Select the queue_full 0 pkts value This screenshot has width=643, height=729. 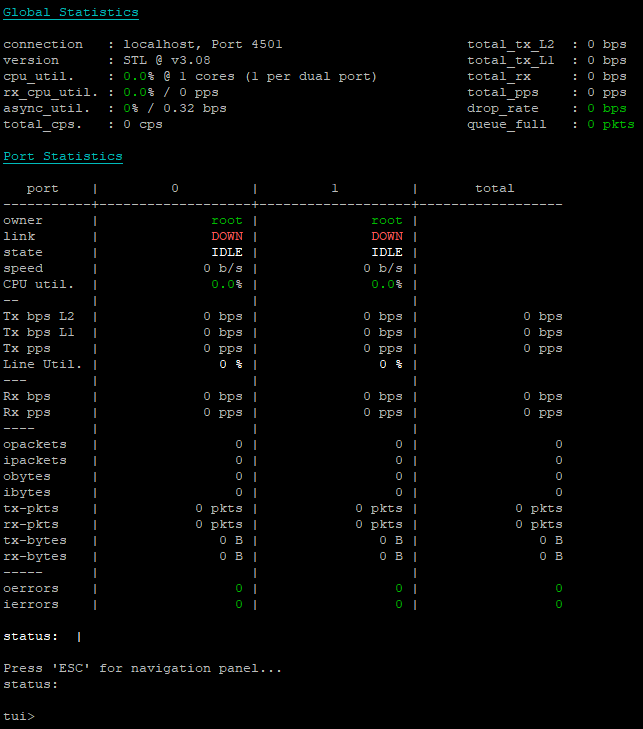[610, 125]
